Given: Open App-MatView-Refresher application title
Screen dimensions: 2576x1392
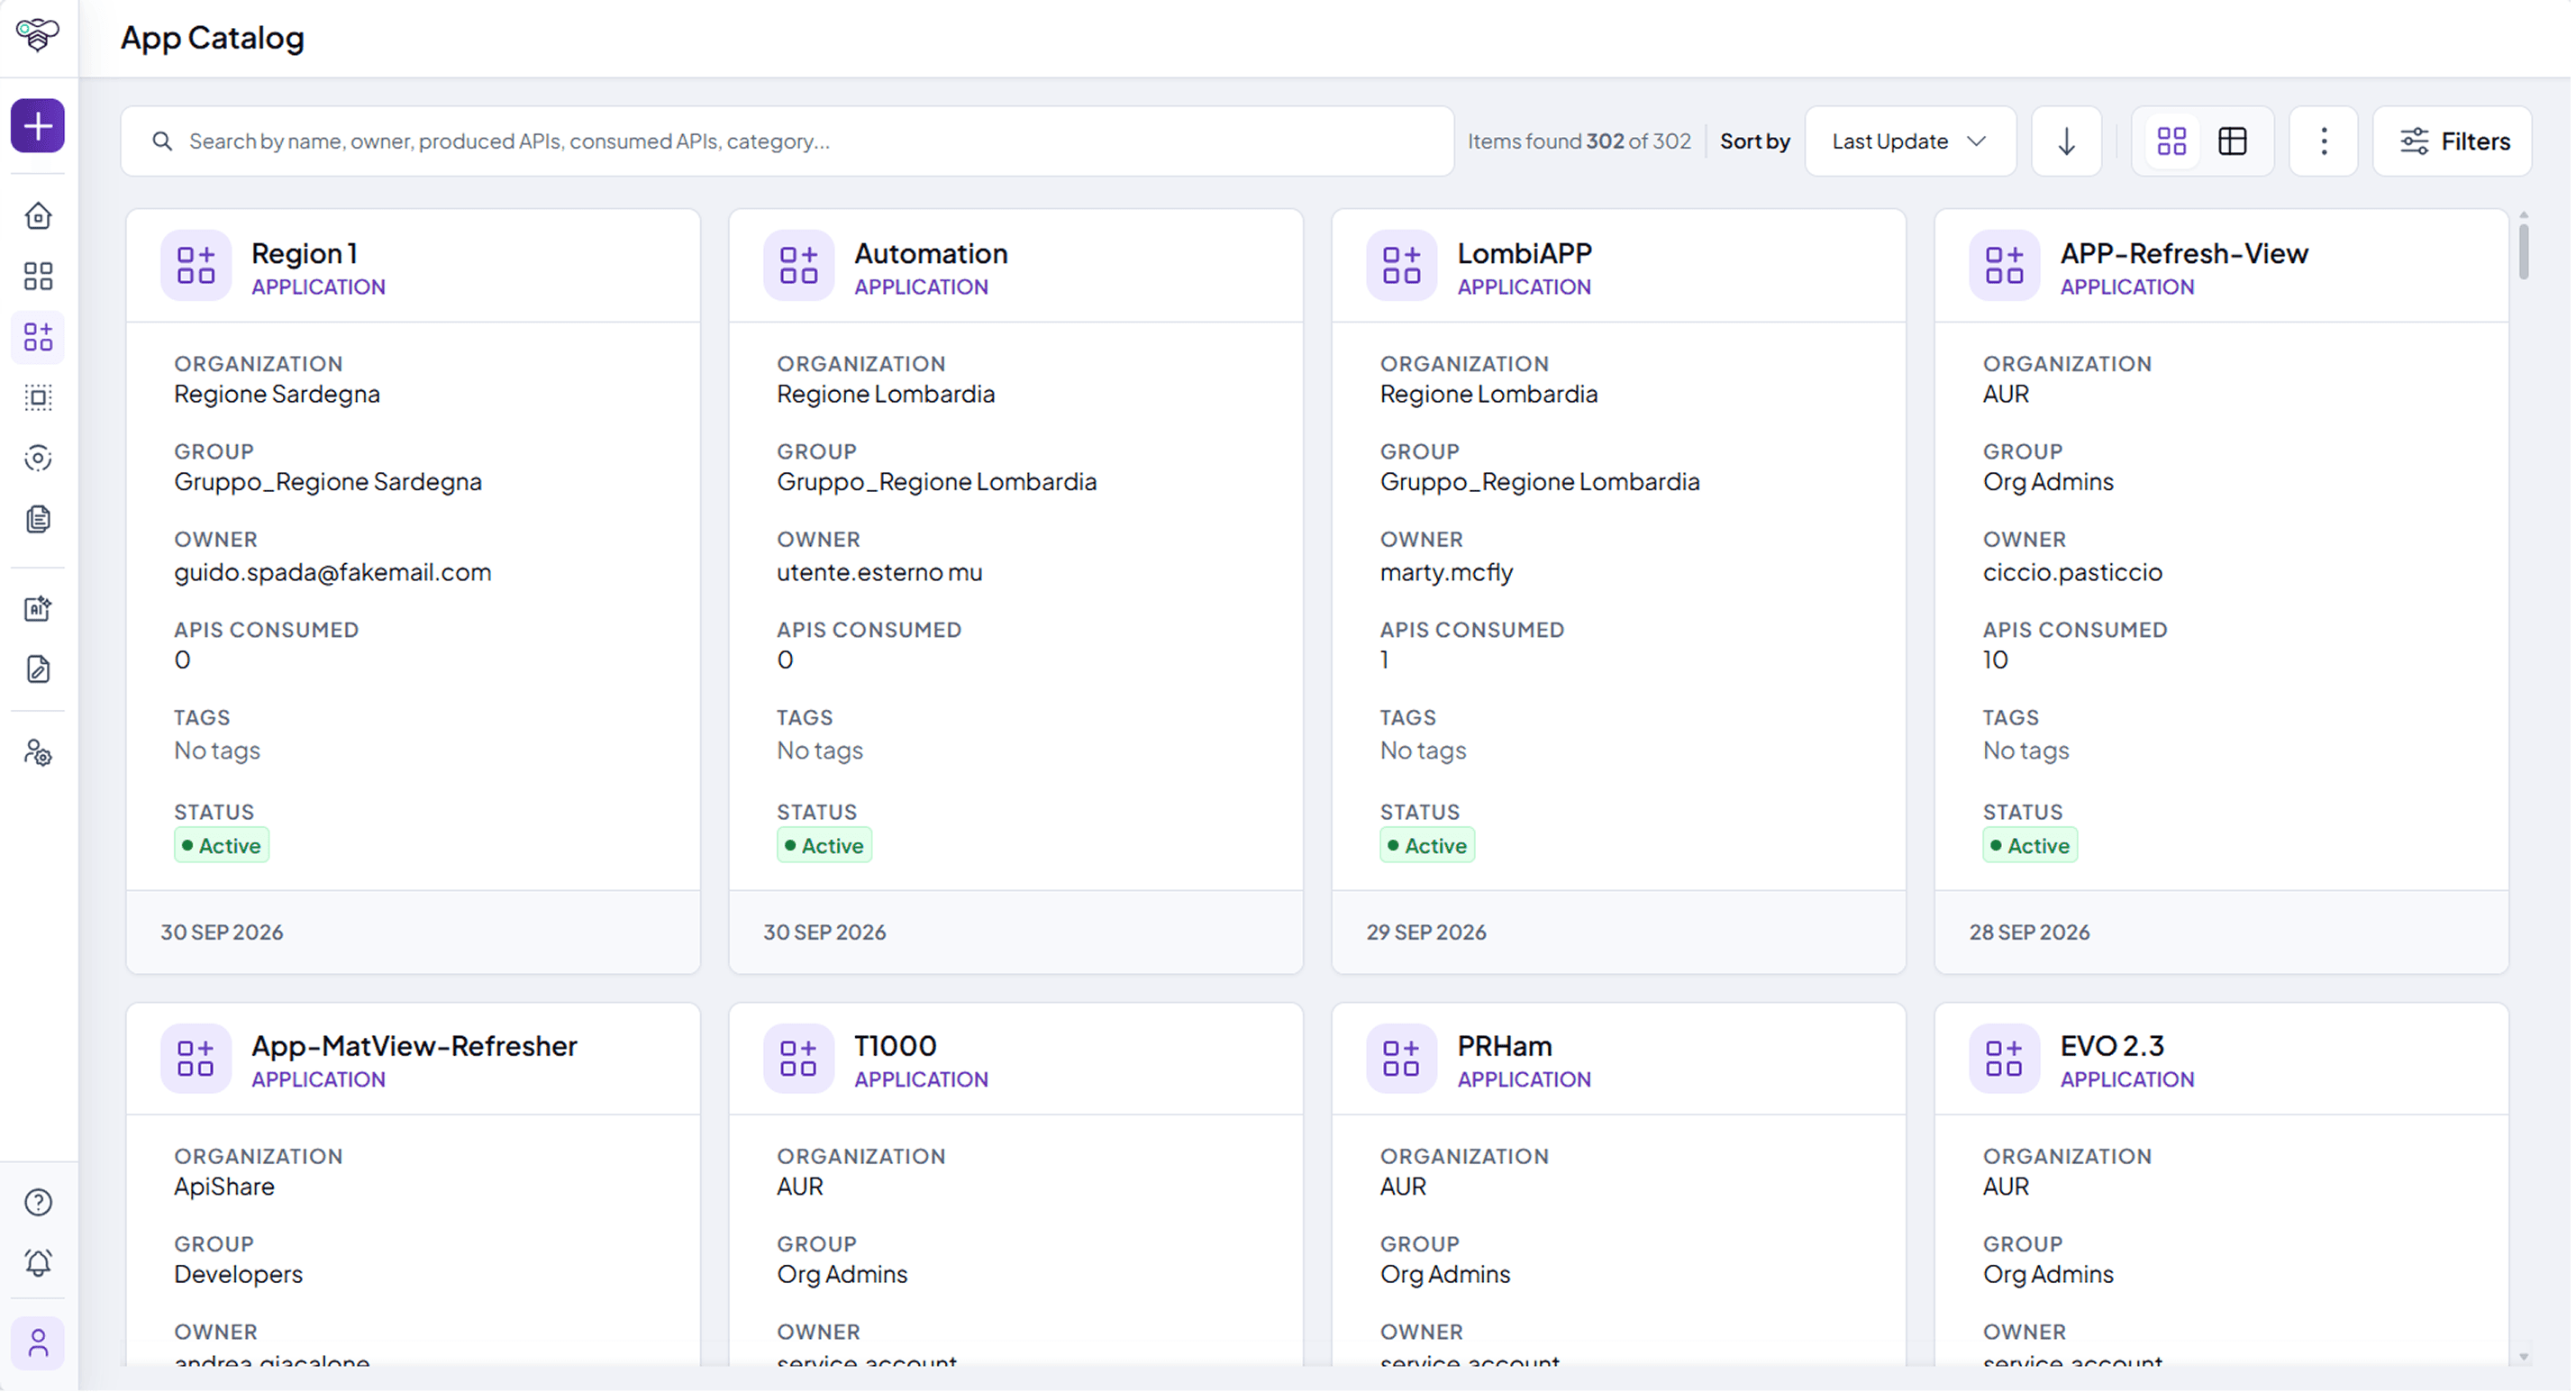Looking at the screenshot, I should click(x=415, y=1046).
